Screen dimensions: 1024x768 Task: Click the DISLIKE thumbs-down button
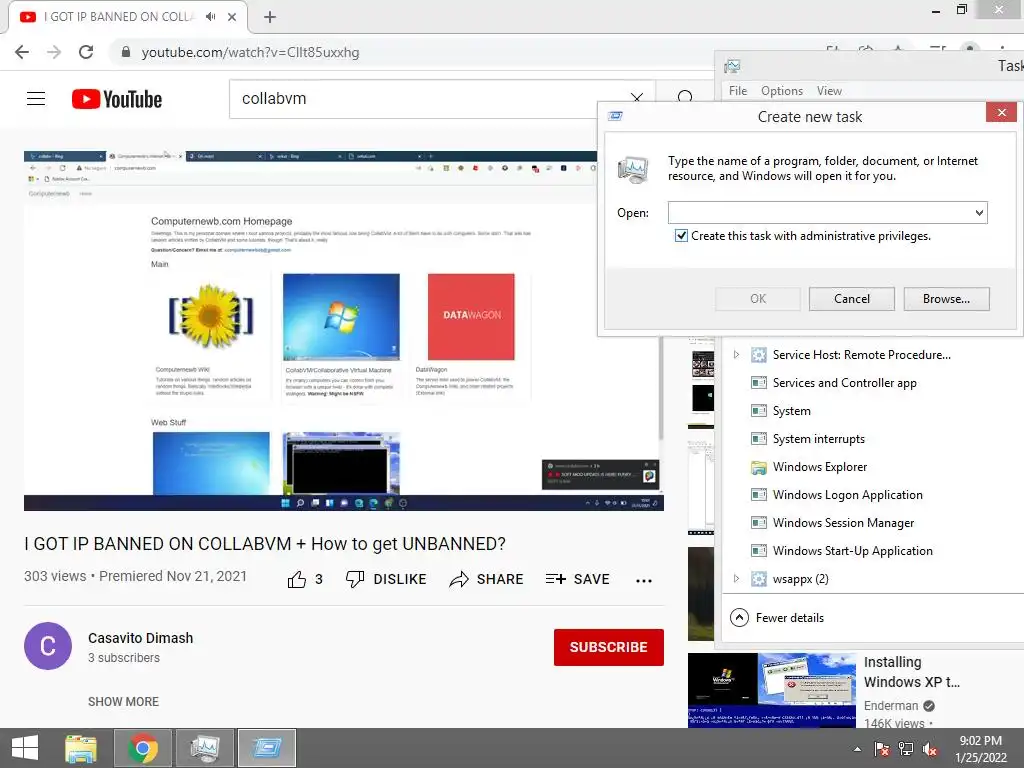pos(386,579)
